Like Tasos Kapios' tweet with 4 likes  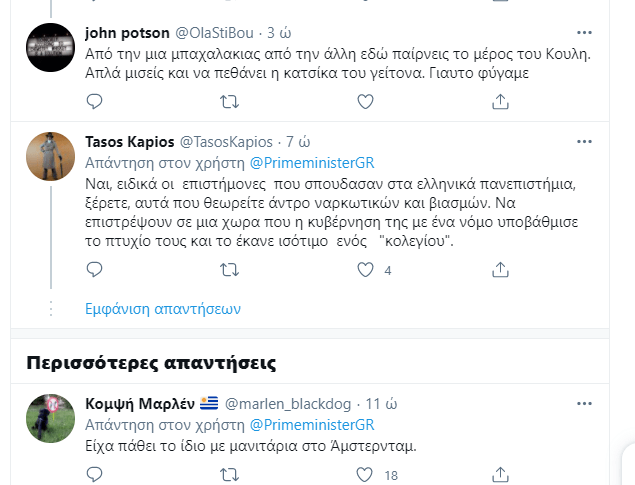366,269
